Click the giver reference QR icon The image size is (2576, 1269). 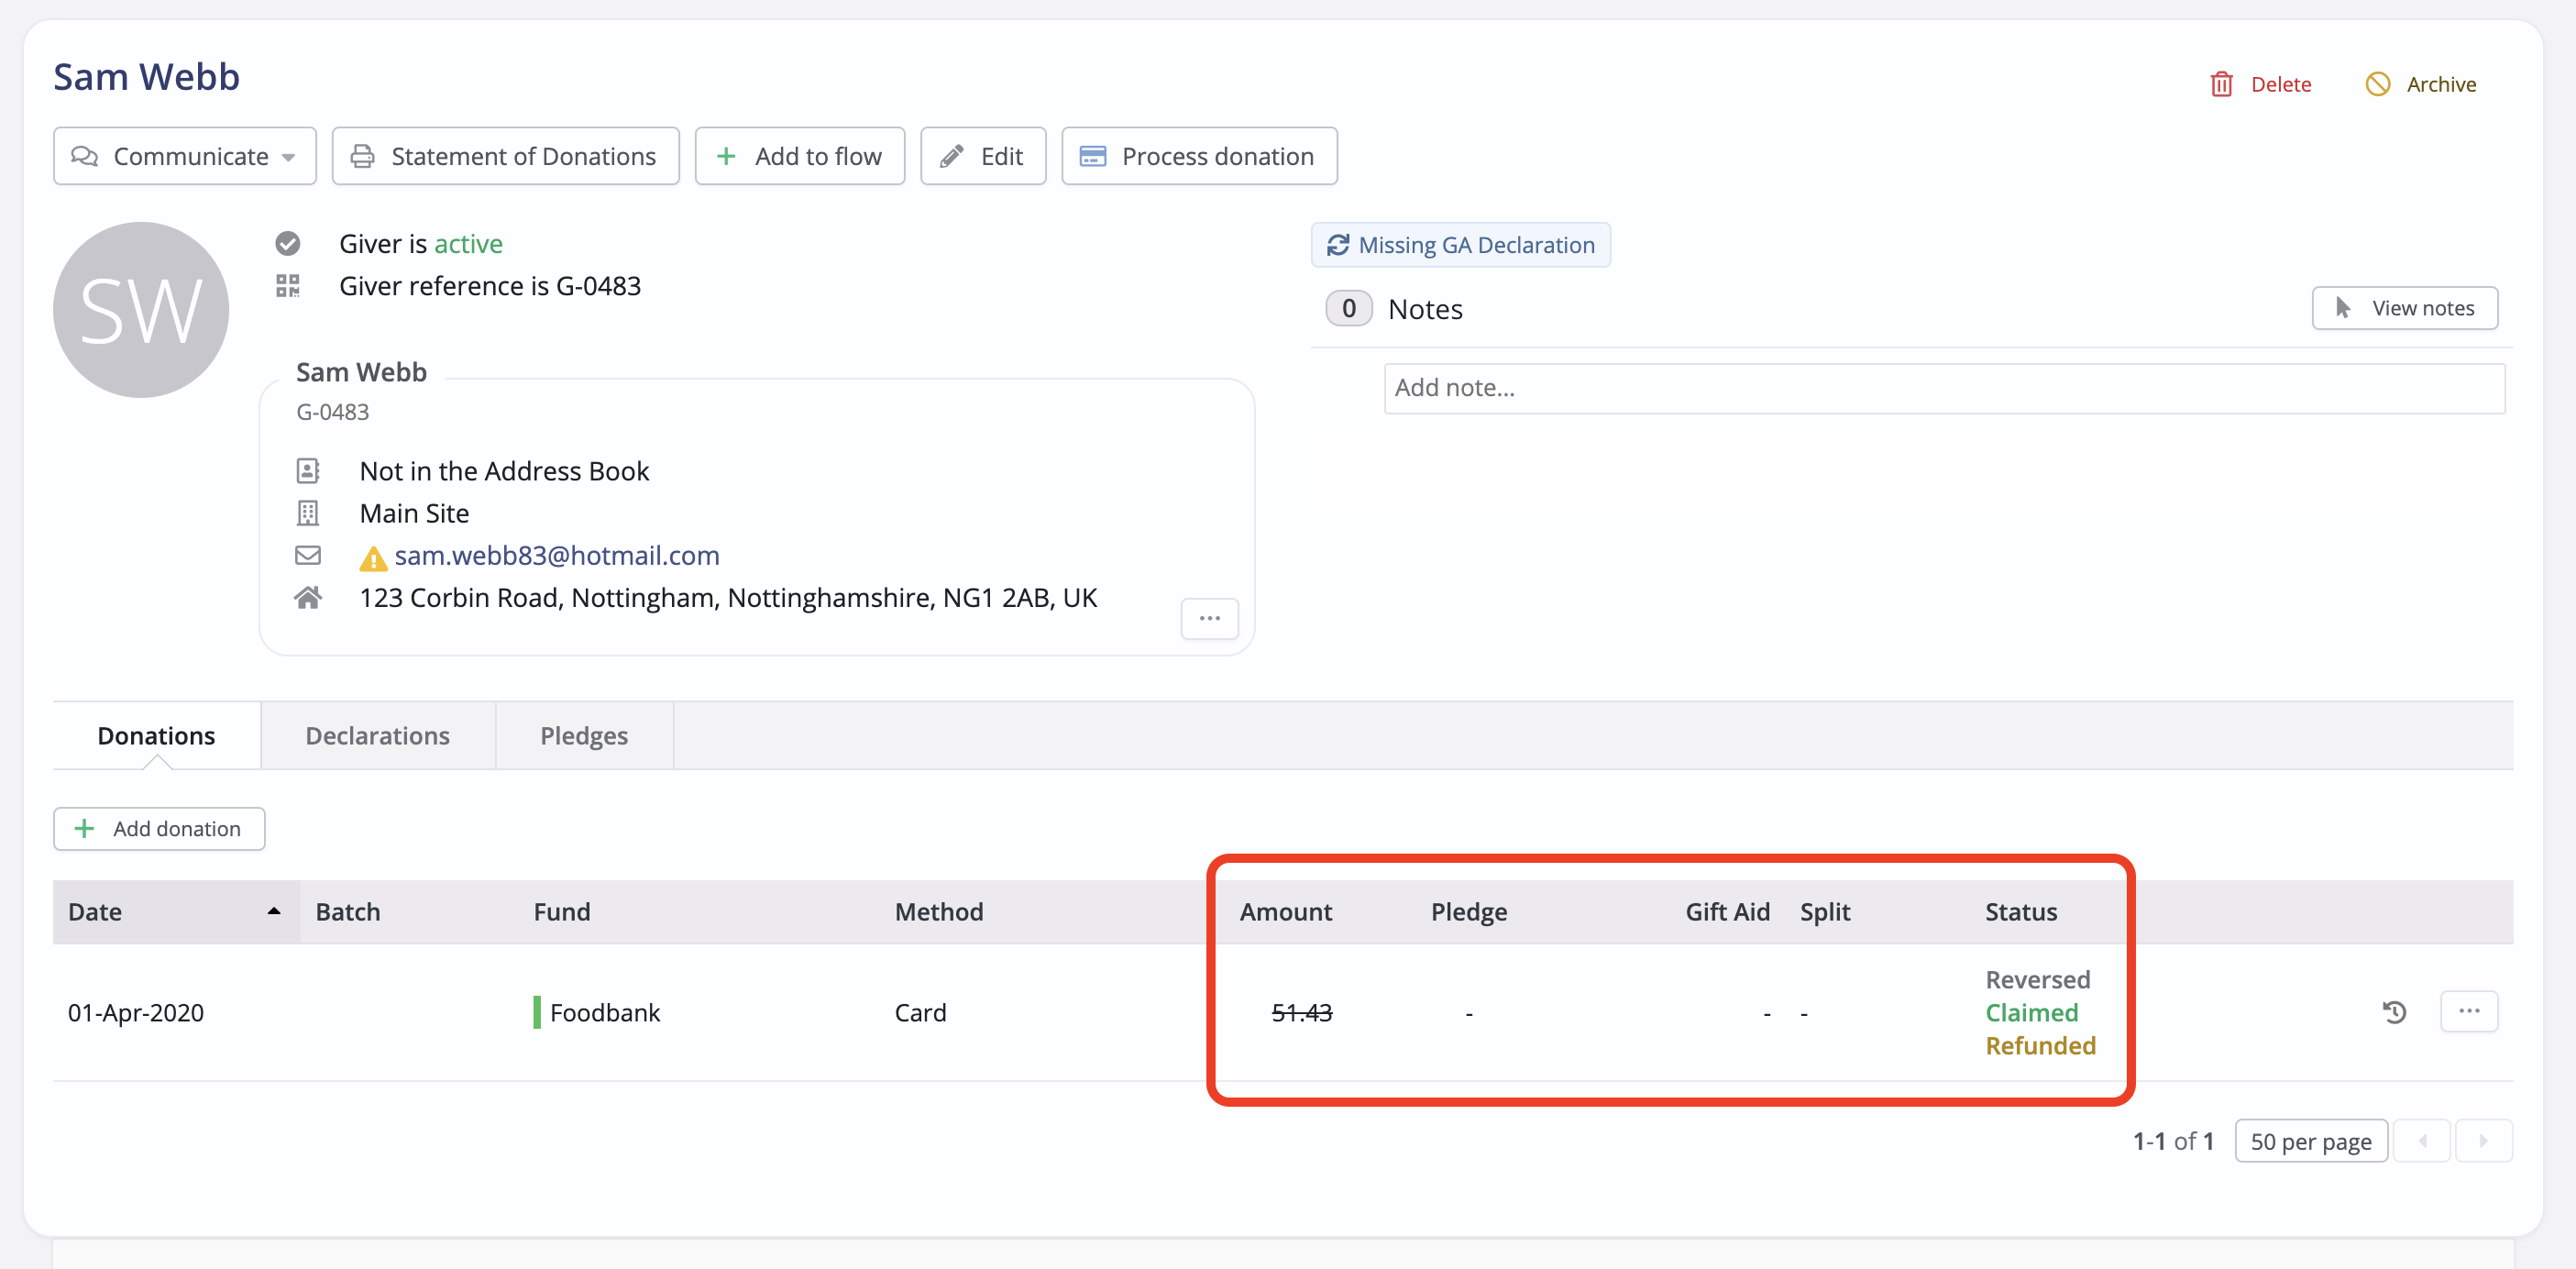[x=288, y=286]
